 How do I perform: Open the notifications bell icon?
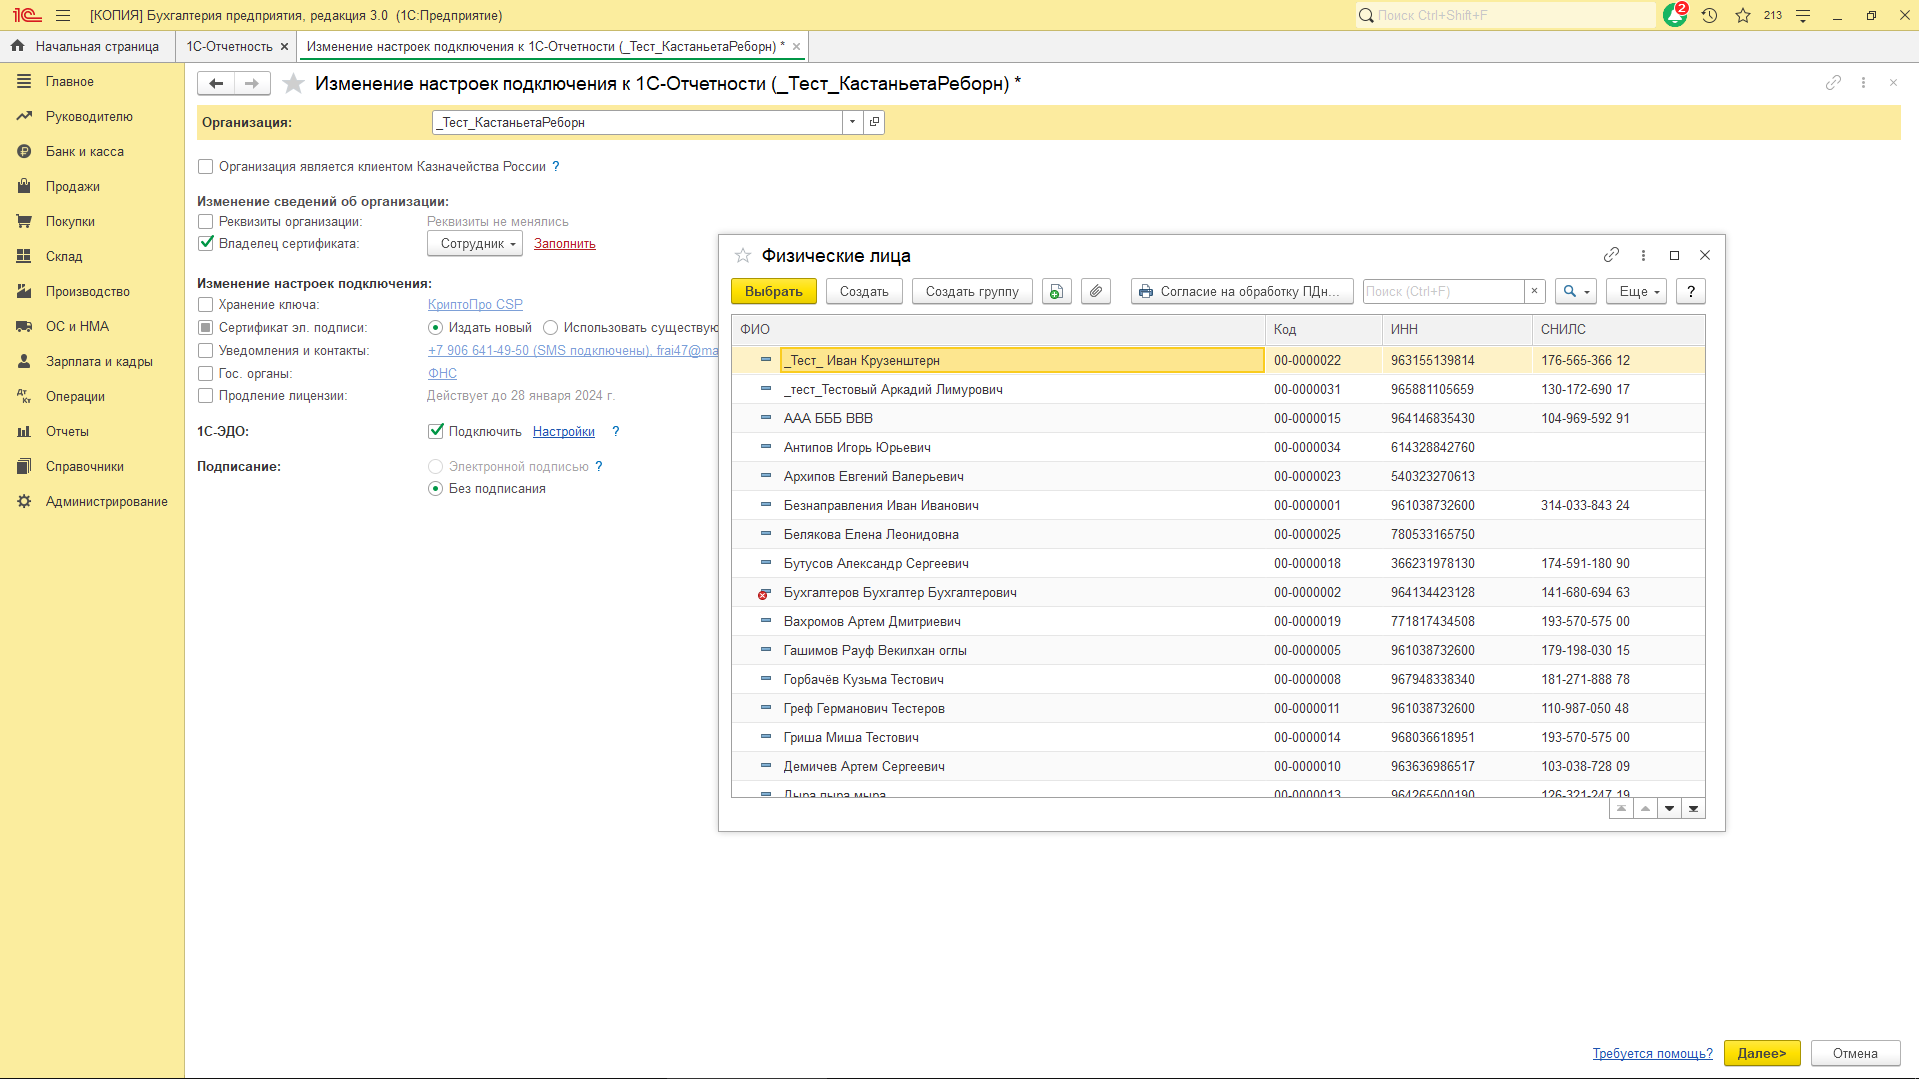(1675, 15)
